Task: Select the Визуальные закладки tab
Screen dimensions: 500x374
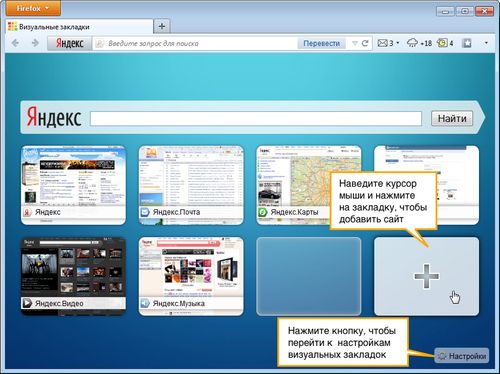Action: coord(79,27)
